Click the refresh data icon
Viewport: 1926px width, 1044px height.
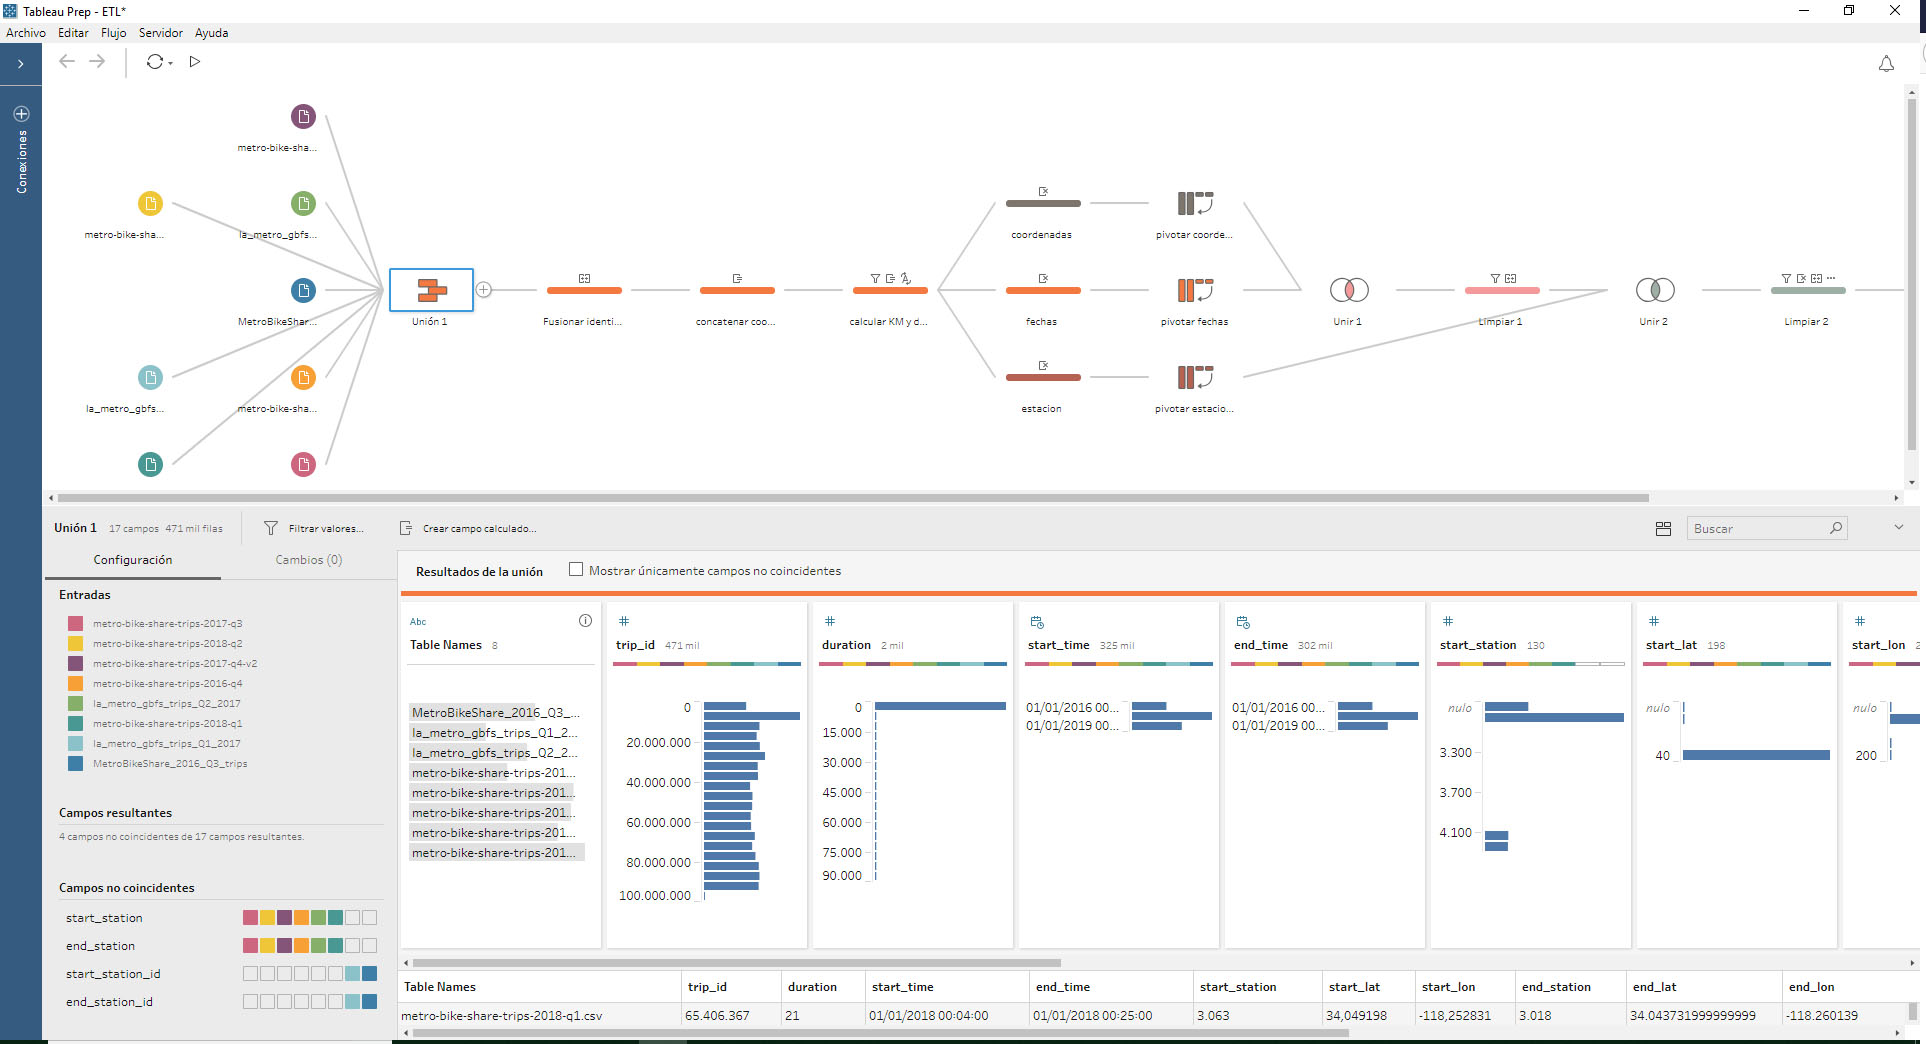pyautogui.click(x=154, y=62)
